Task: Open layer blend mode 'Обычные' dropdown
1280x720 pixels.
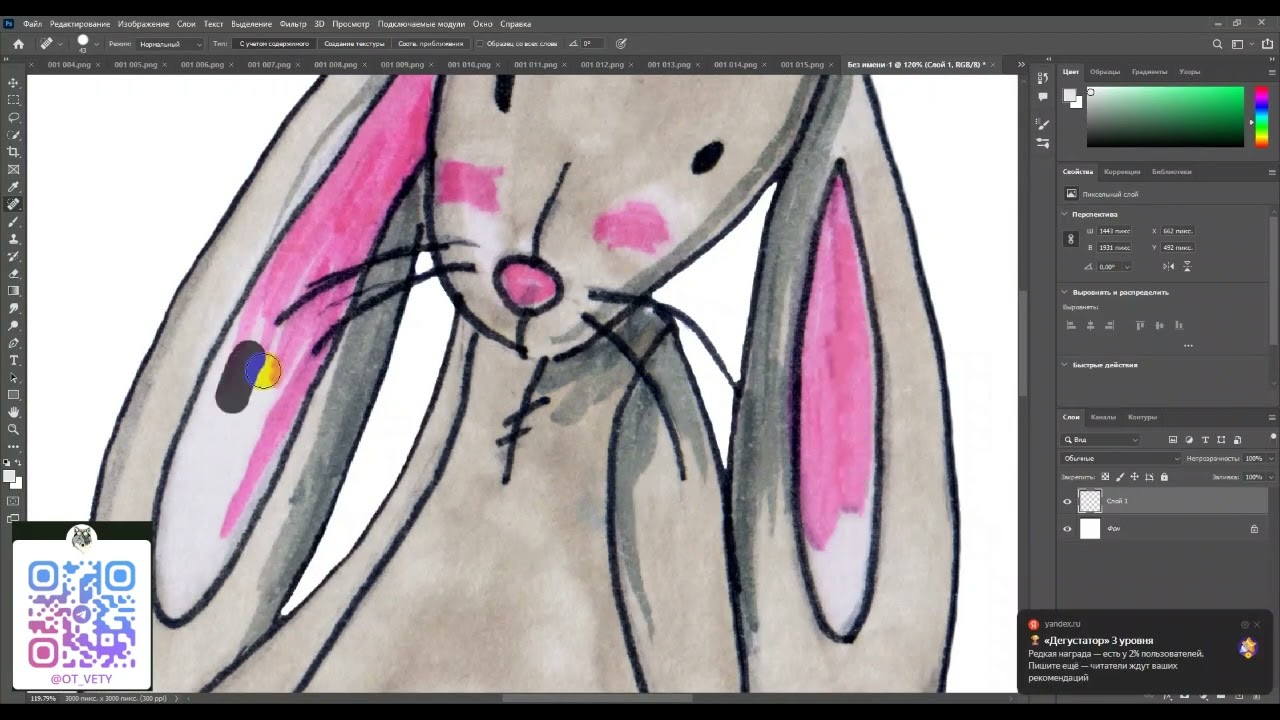Action: click(1122, 459)
